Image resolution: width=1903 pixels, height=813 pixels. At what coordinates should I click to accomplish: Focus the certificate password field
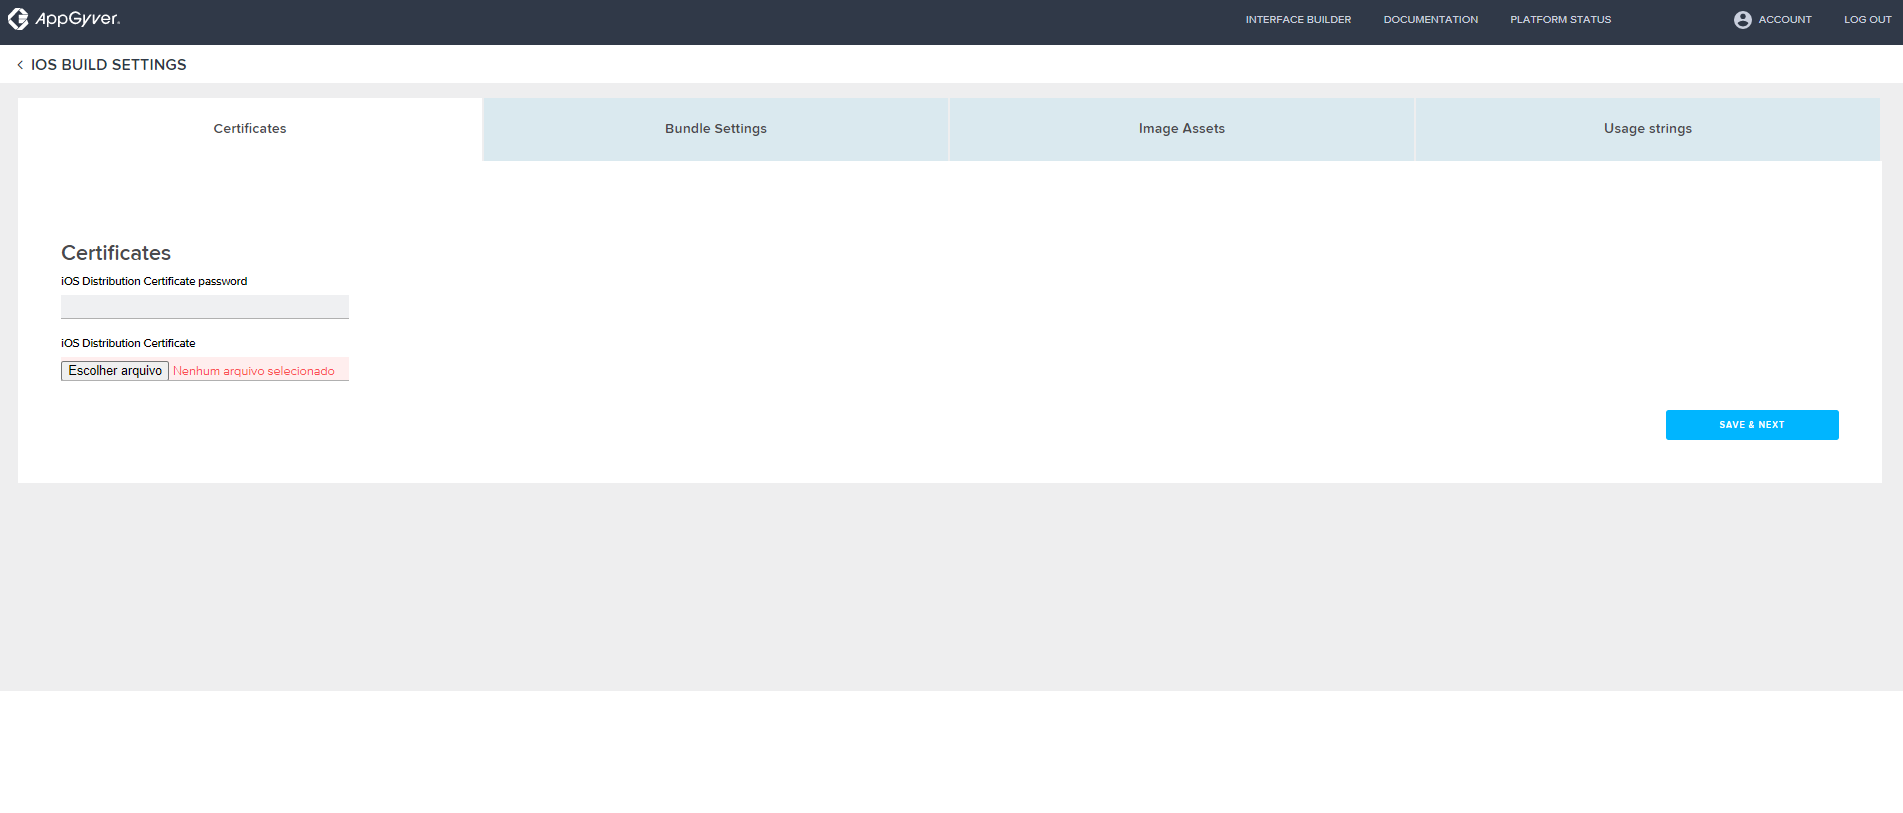tap(205, 307)
